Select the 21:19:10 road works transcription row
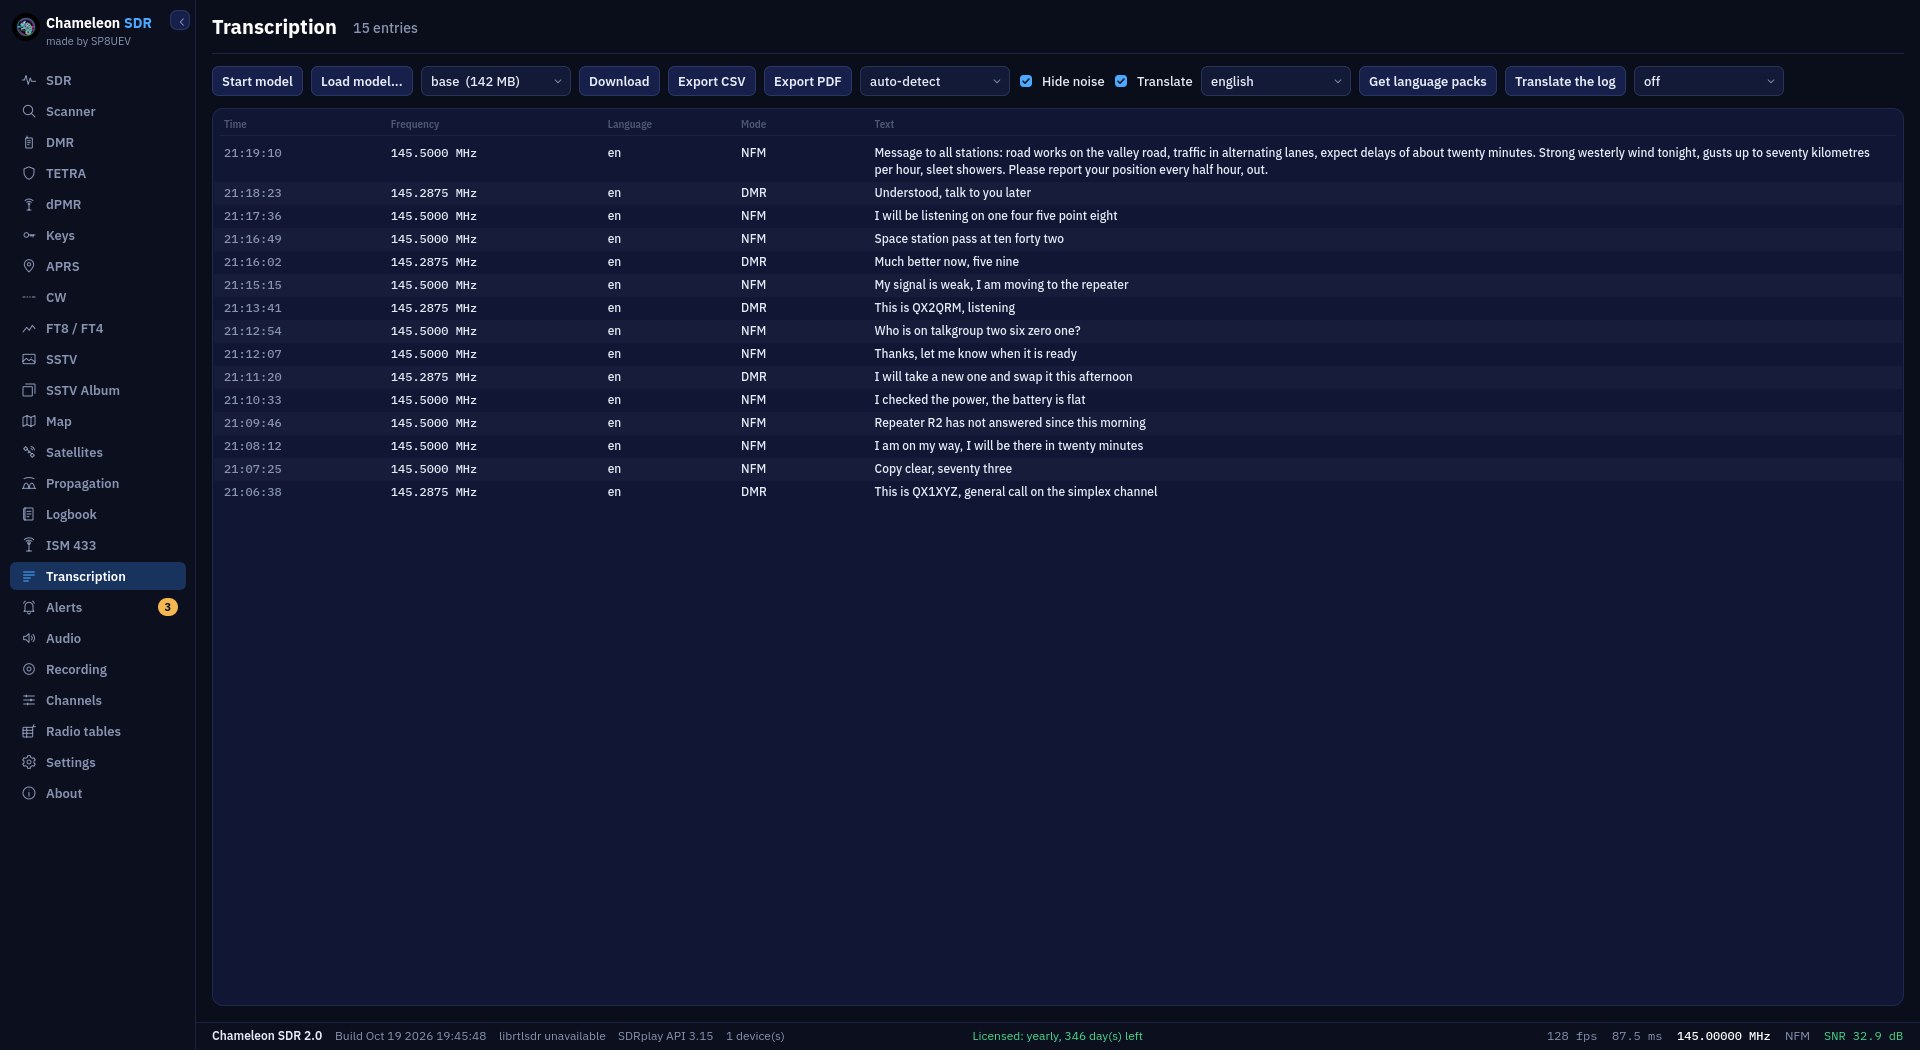The image size is (1920, 1050). pyautogui.click(x=1057, y=161)
